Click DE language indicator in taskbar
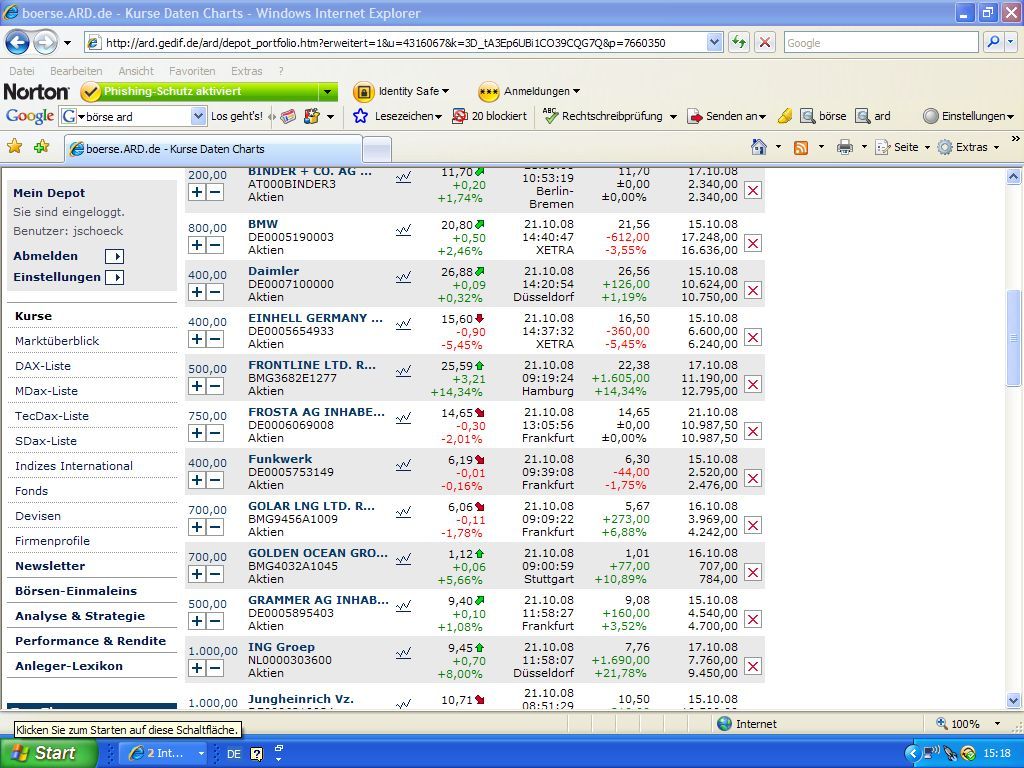This screenshot has width=1024, height=768. point(233,754)
